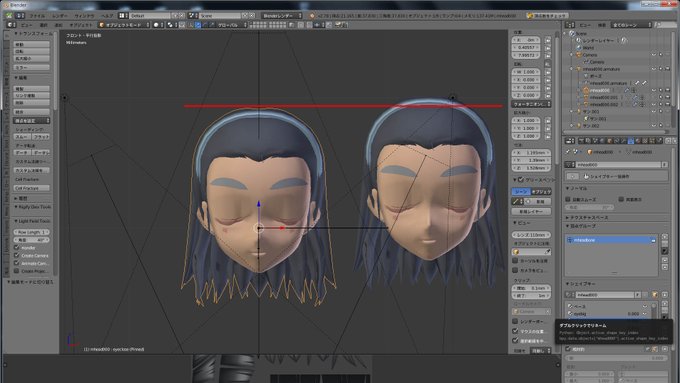Open the Render properties tab icon
This screenshot has height=383, width=680.
(581, 141)
